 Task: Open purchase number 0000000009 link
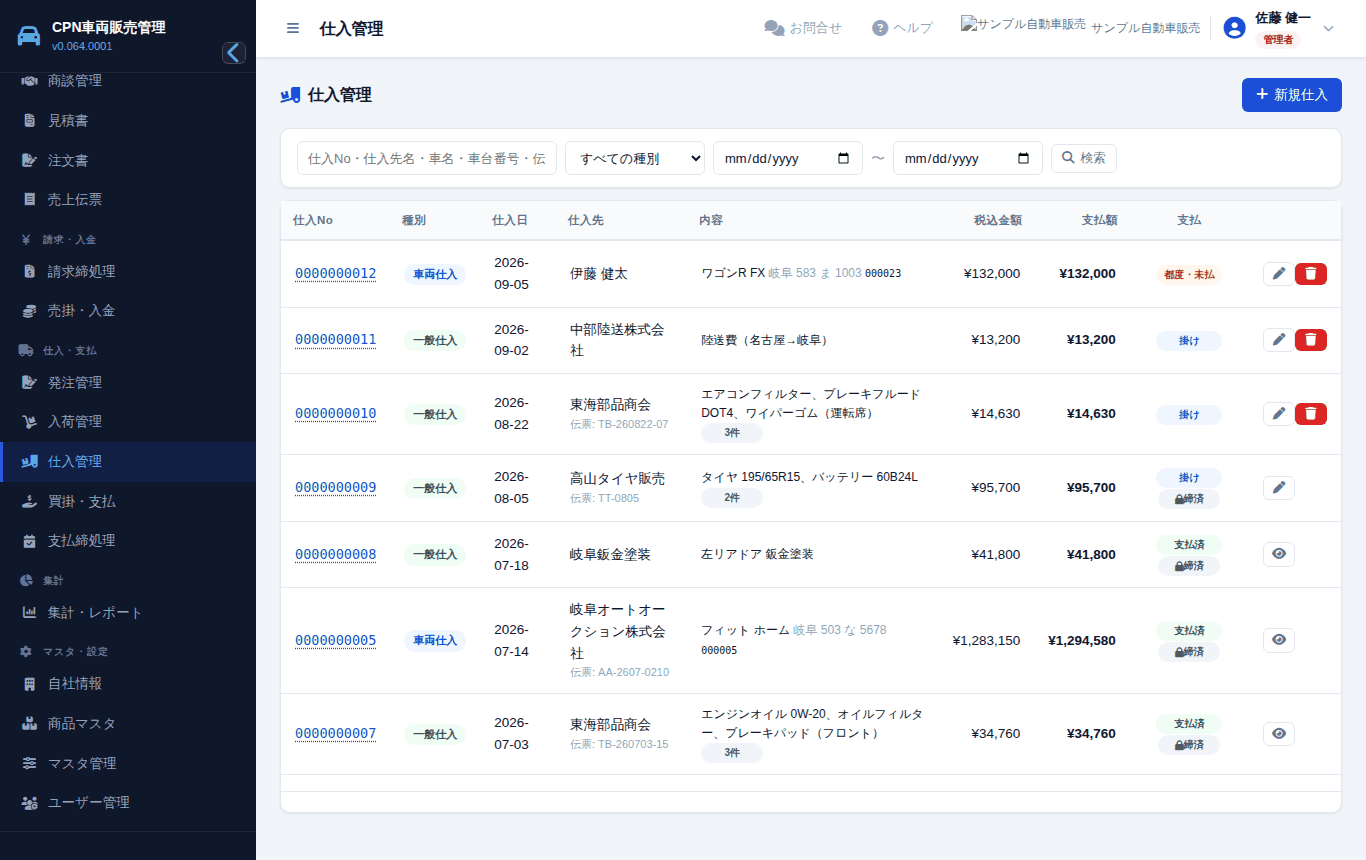(335, 488)
